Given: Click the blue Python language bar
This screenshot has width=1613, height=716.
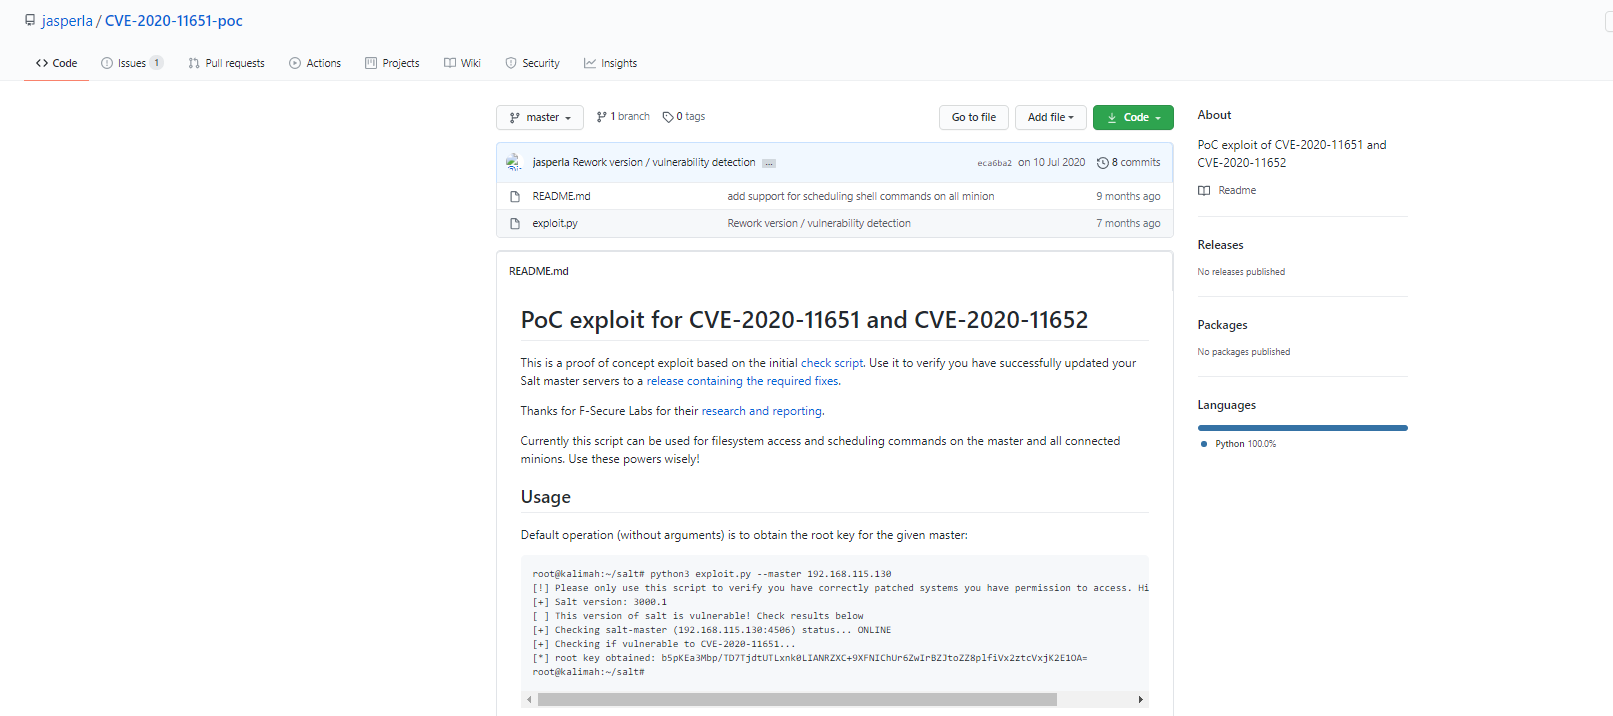Looking at the screenshot, I should [1303, 428].
